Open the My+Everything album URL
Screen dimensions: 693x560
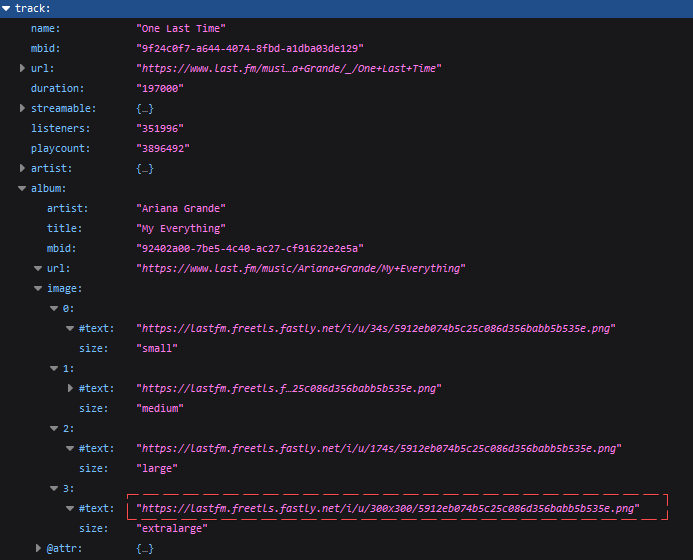(301, 268)
